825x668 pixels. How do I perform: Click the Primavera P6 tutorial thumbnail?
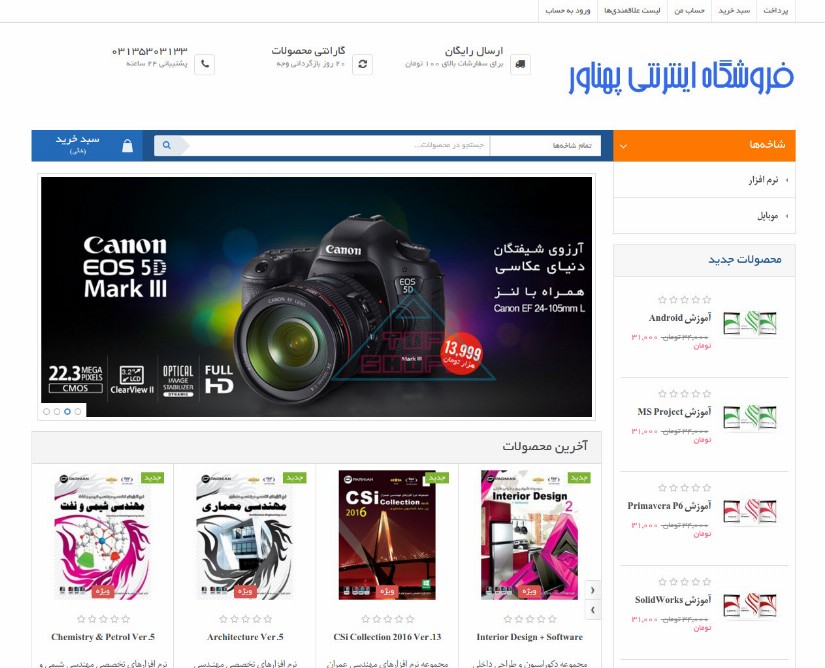(750, 510)
